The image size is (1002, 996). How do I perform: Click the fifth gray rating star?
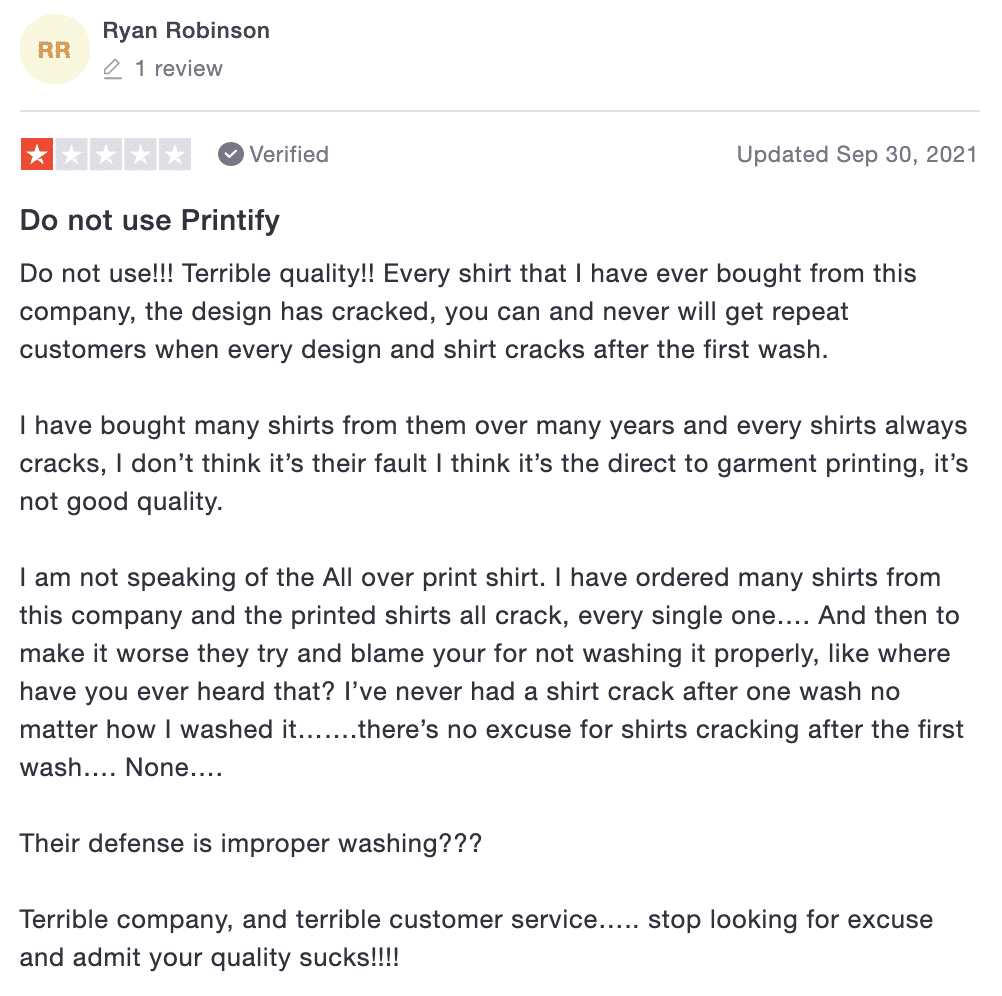[x=175, y=154]
